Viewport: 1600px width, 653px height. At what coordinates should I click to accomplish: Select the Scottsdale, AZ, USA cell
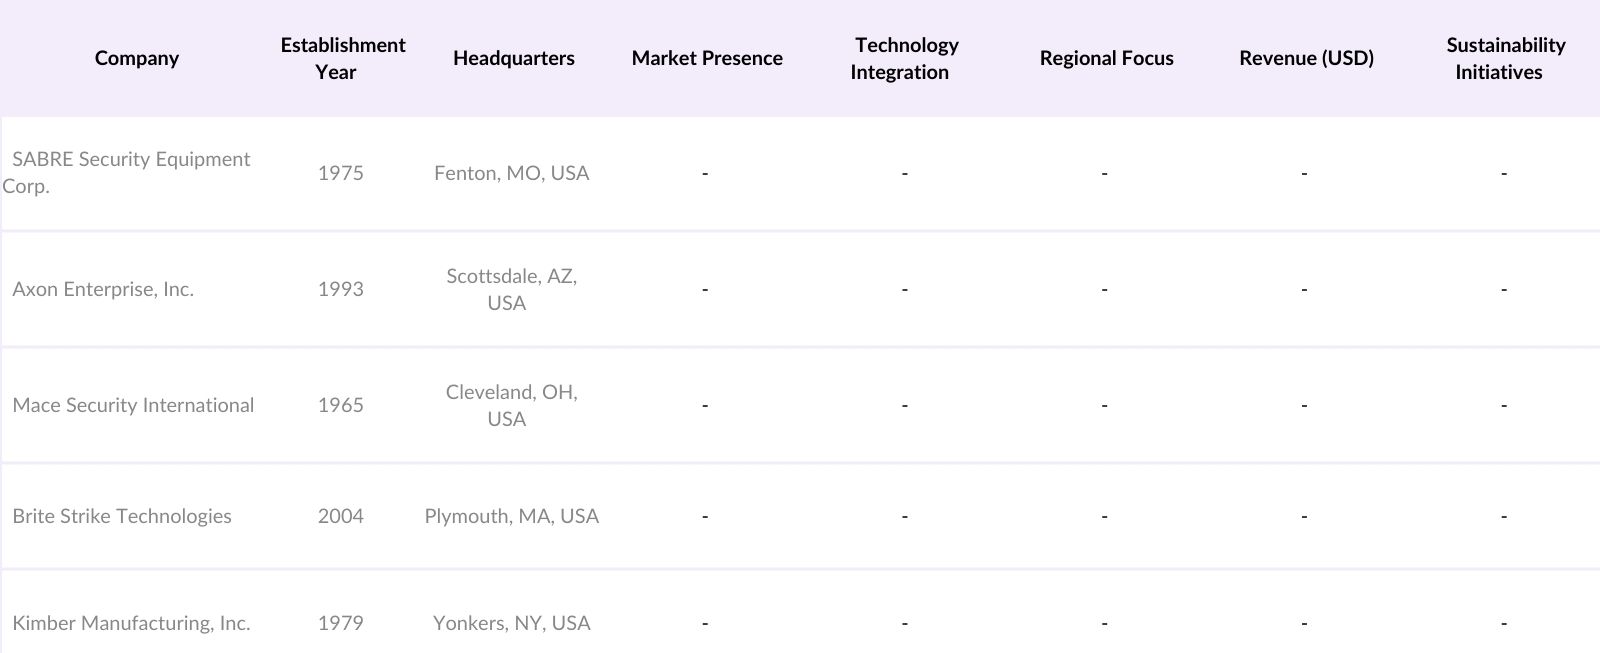tap(511, 289)
